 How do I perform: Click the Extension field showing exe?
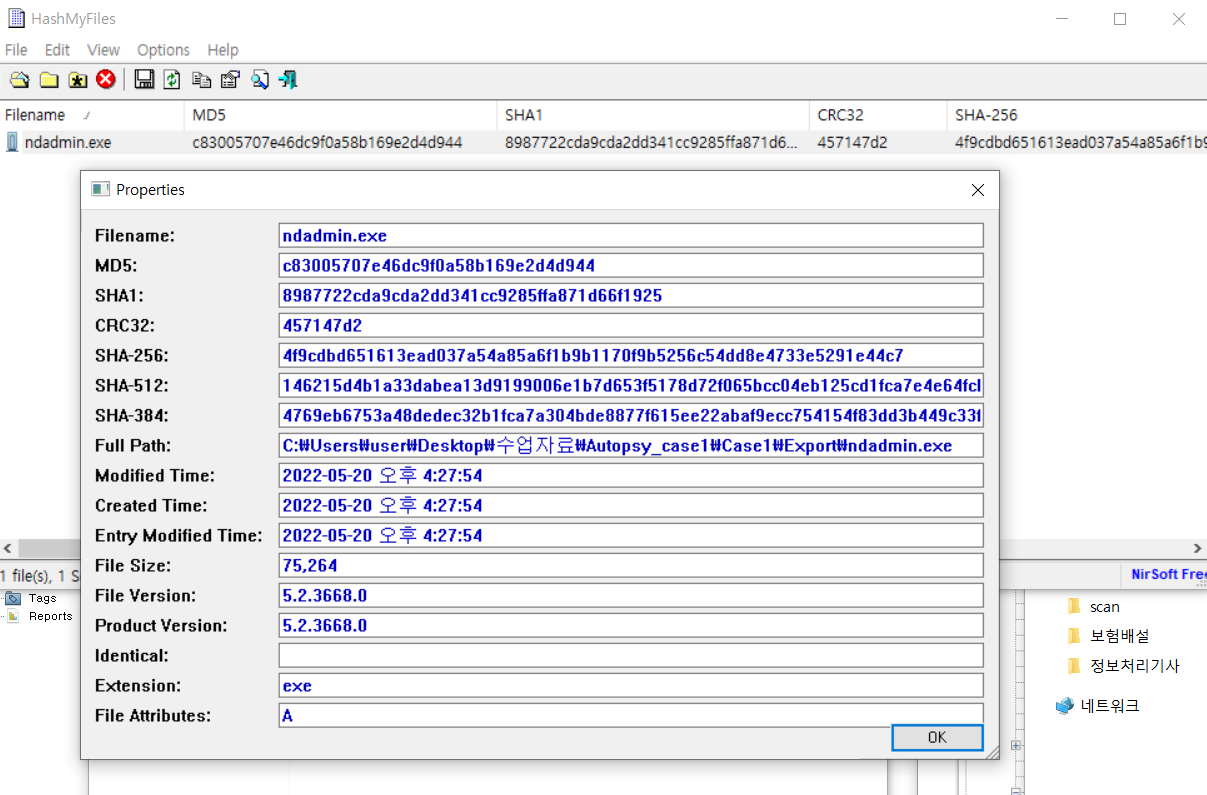click(x=631, y=685)
